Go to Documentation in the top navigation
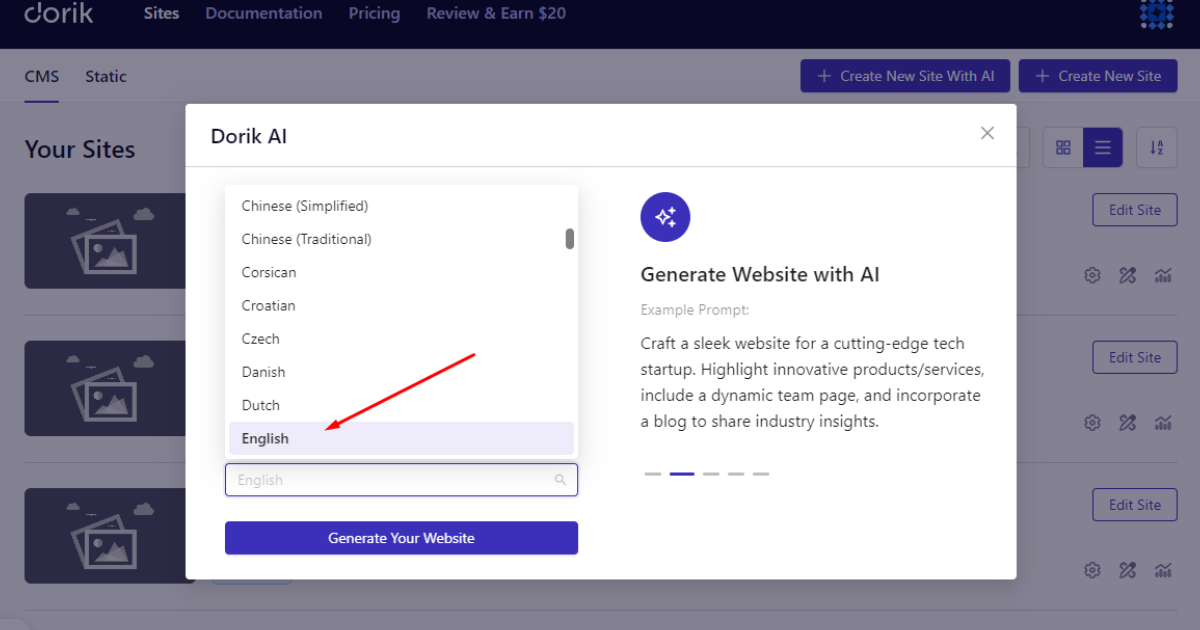This screenshot has height=630, width=1200. [x=264, y=13]
